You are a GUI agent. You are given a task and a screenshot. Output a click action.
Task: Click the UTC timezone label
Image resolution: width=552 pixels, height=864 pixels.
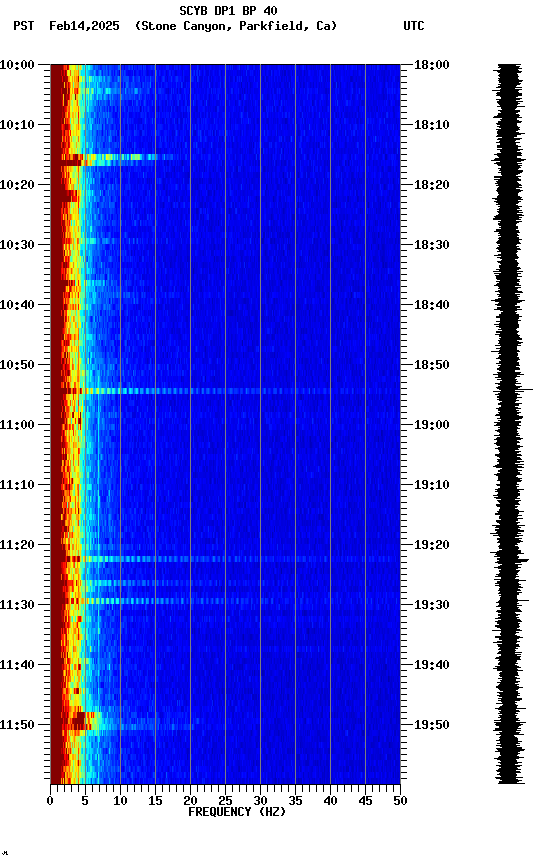coord(414,26)
